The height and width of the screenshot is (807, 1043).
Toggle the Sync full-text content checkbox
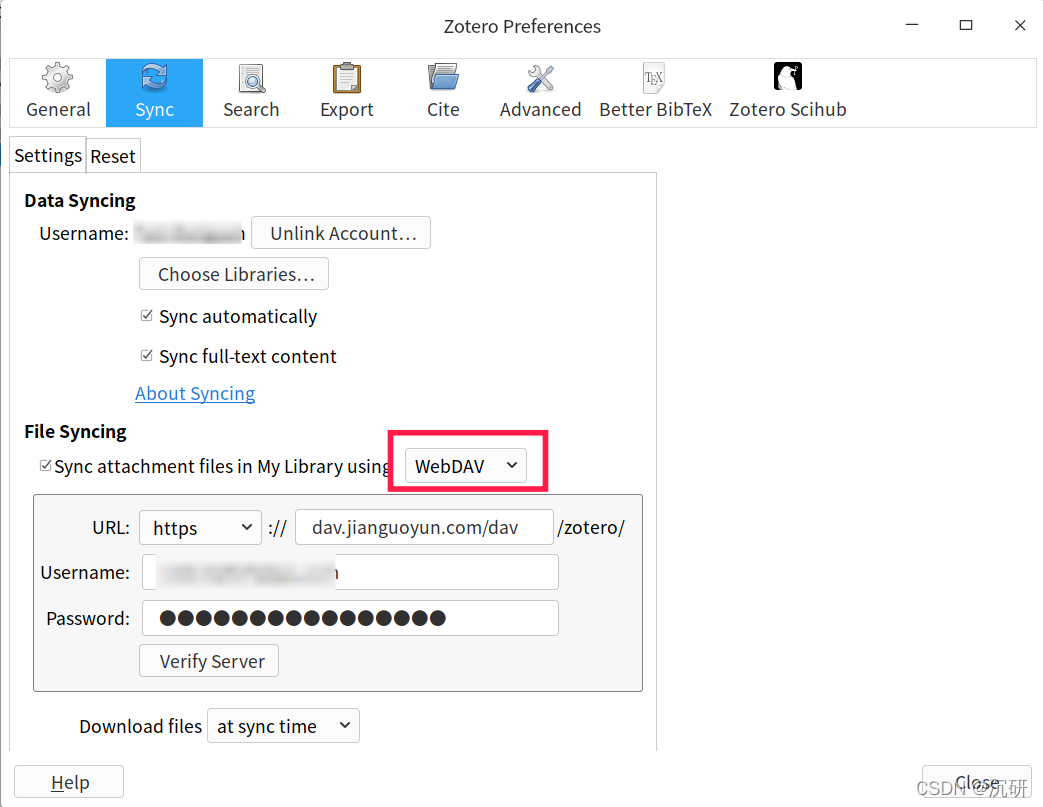click(x=147, y=356)
